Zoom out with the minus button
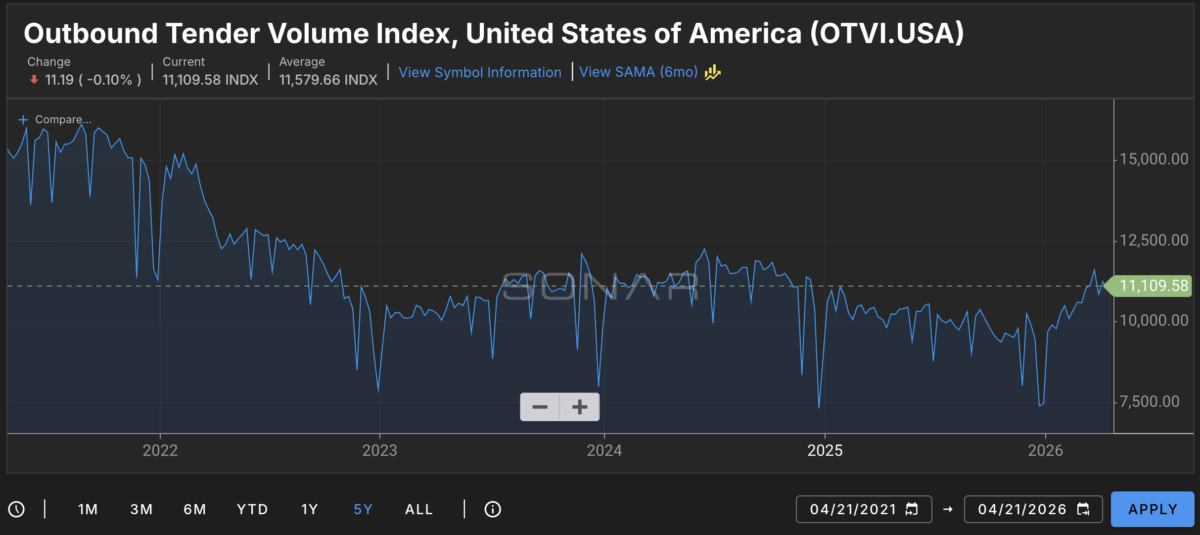The width and height of the screenshot is (1200, 535). (x=540, y=407)
